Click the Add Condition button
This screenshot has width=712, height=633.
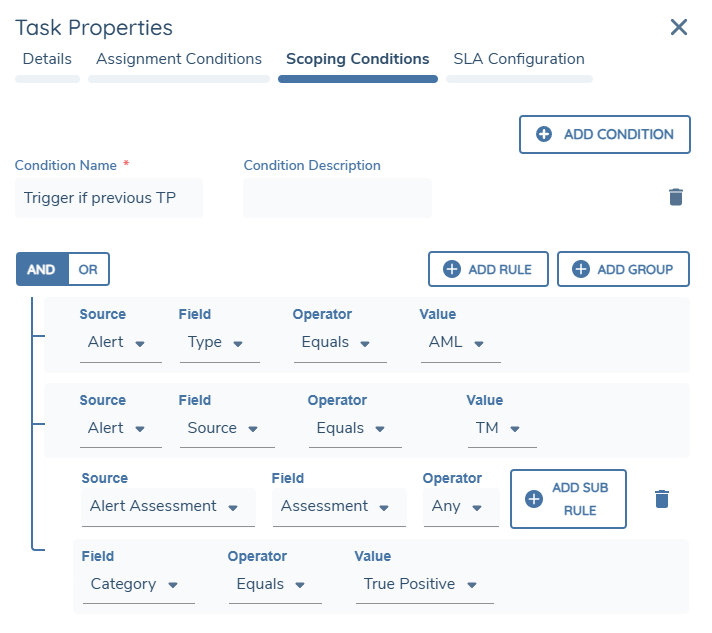[x=605, y=134]
